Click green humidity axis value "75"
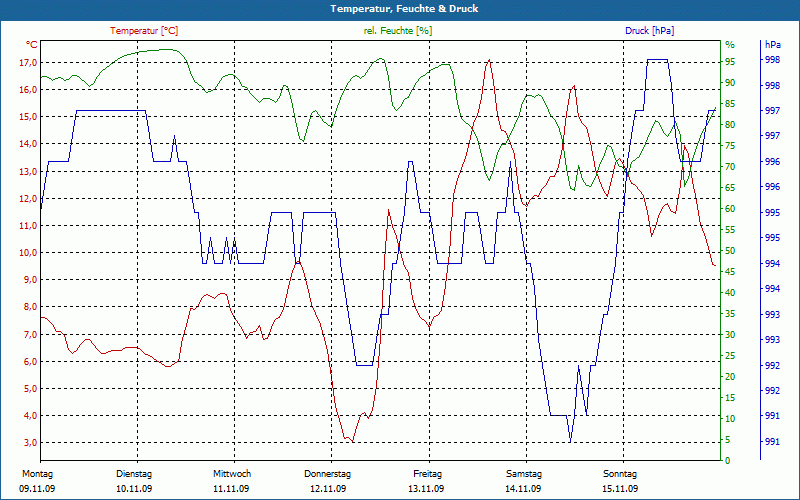This screenshot has width=800, height=500. click(731, 146)
